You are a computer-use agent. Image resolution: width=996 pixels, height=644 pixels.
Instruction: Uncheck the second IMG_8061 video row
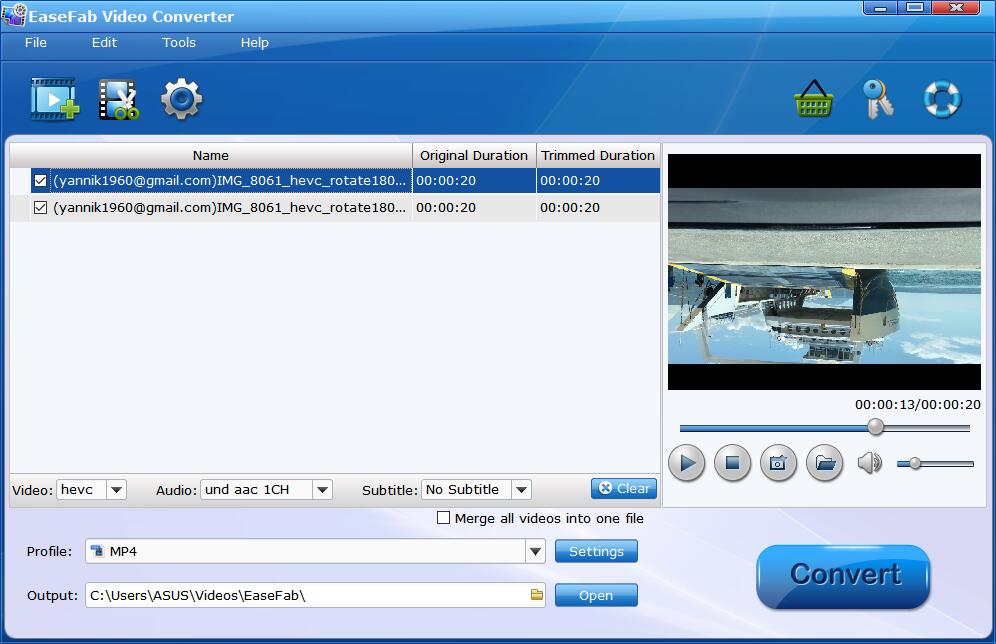point(40,208)
